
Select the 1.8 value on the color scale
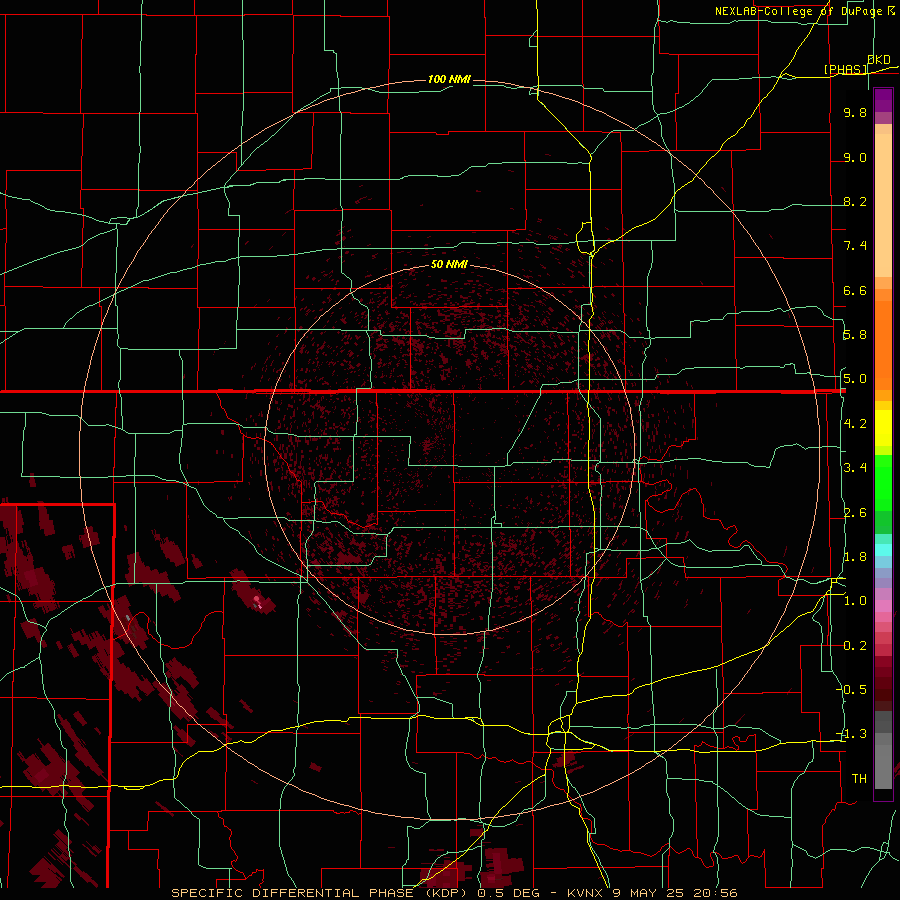click(855, 557)
